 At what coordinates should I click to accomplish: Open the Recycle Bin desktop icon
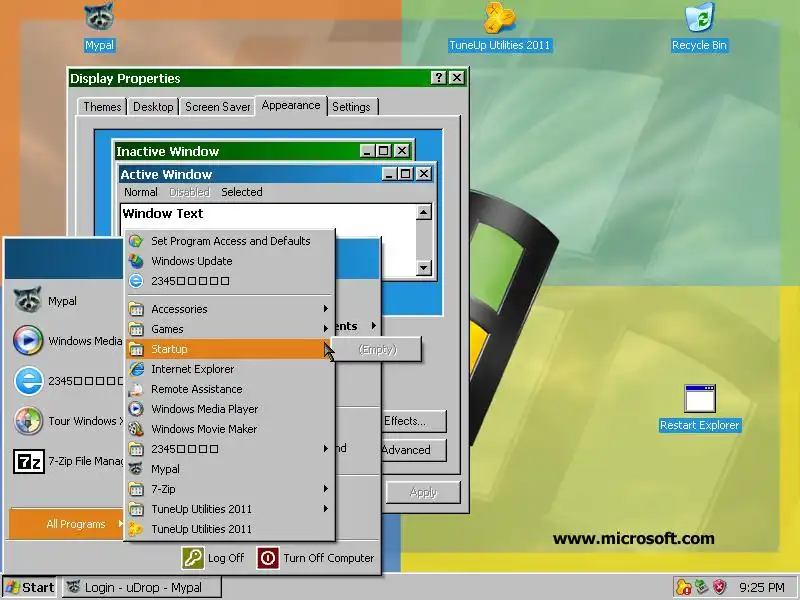[699, 18]
